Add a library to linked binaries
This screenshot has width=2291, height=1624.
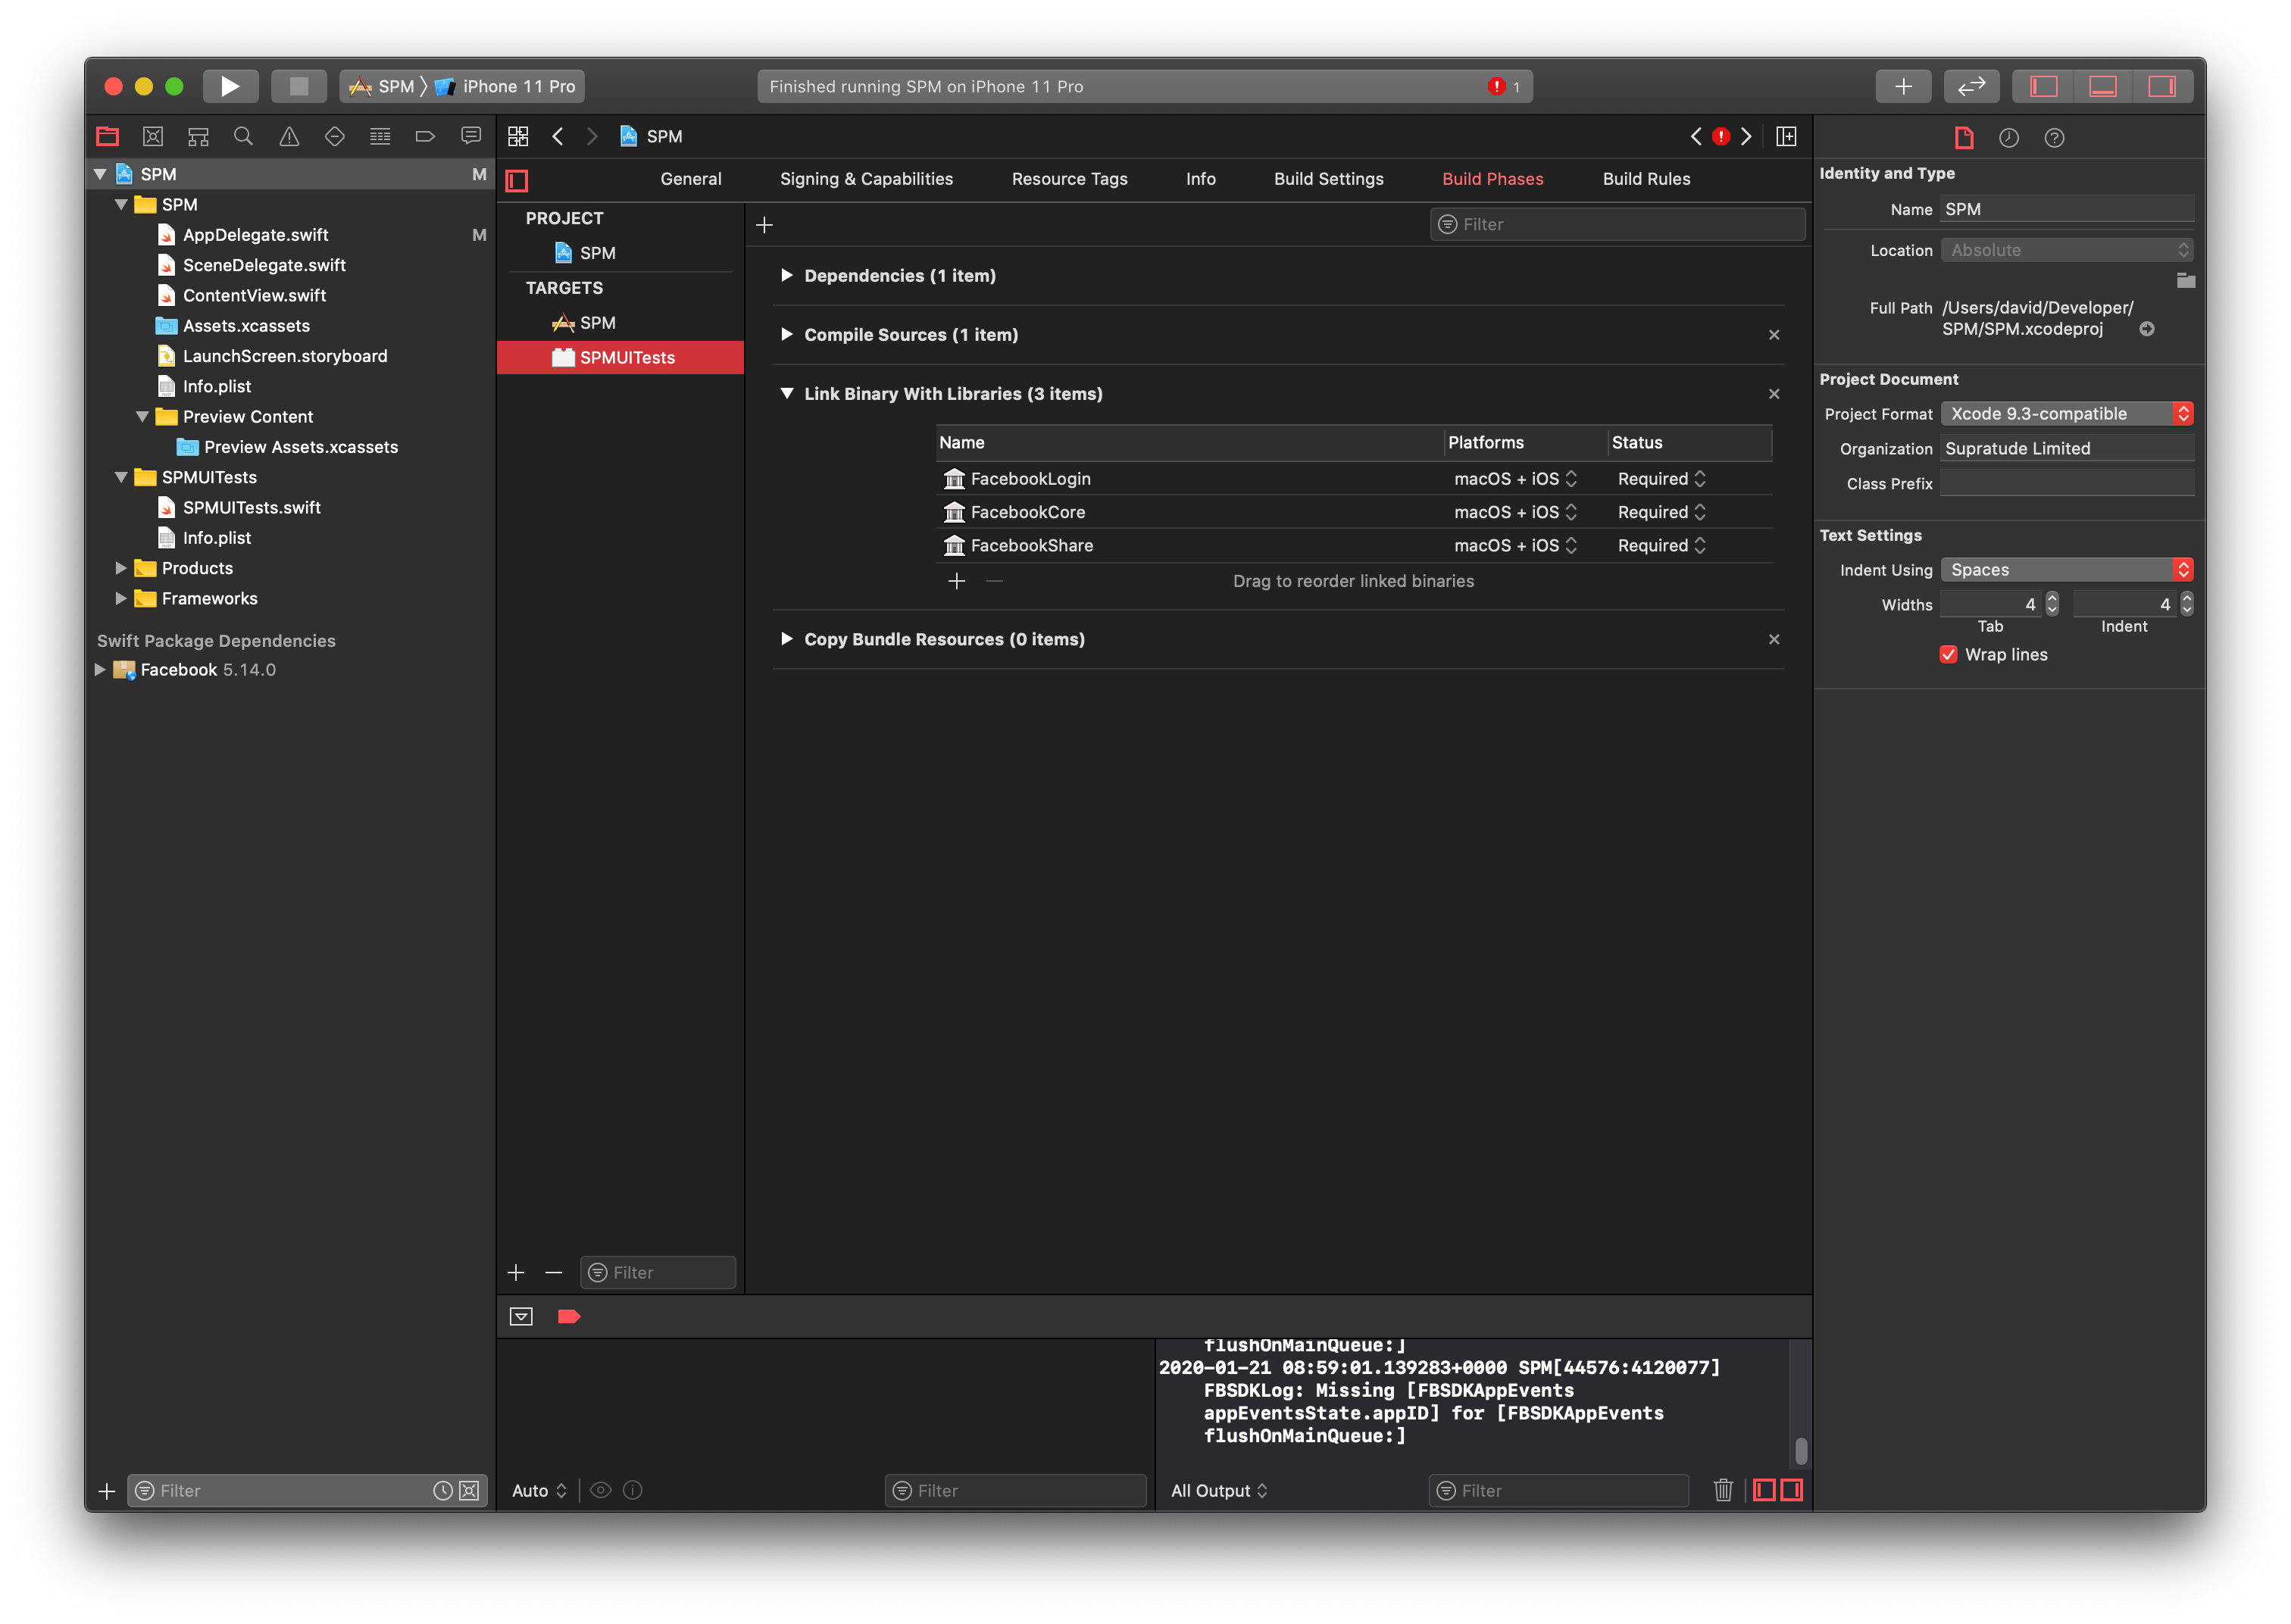[957, 581]
